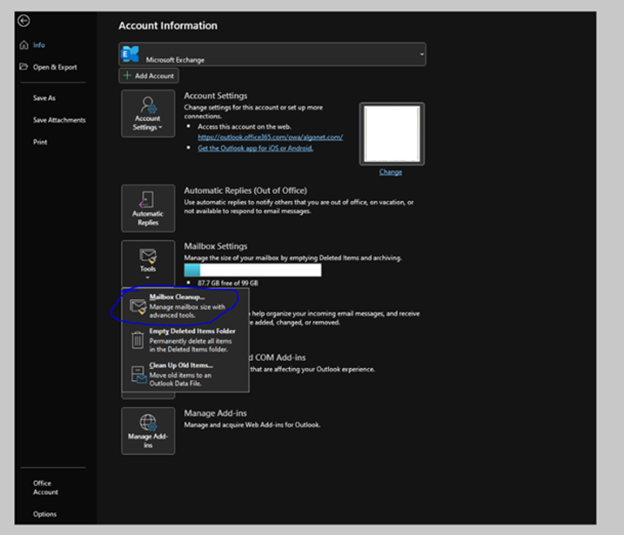The width and height of the screenshot is (624, 535).
Task: Select Save Attachments in sidebar
Action: tap(59, 120)
